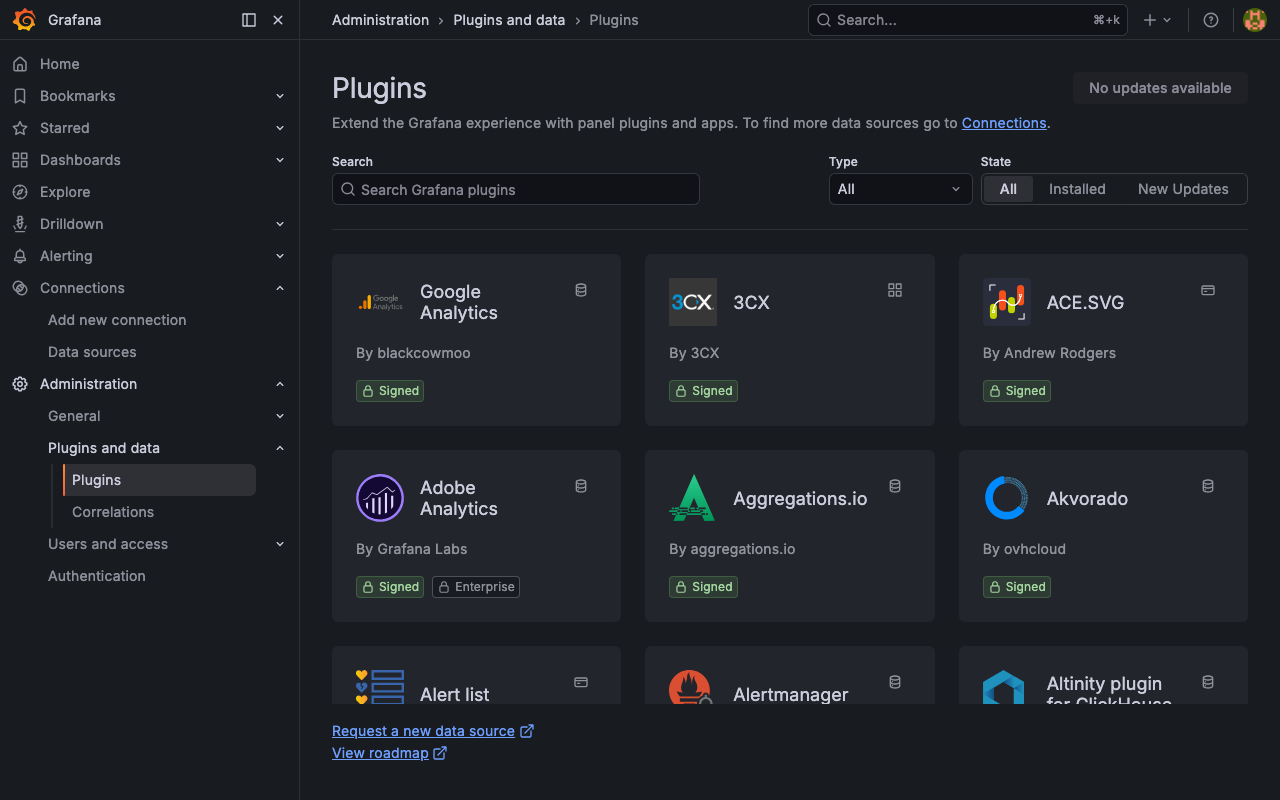Click Administration in breadcrumb

tap(380, 20)
